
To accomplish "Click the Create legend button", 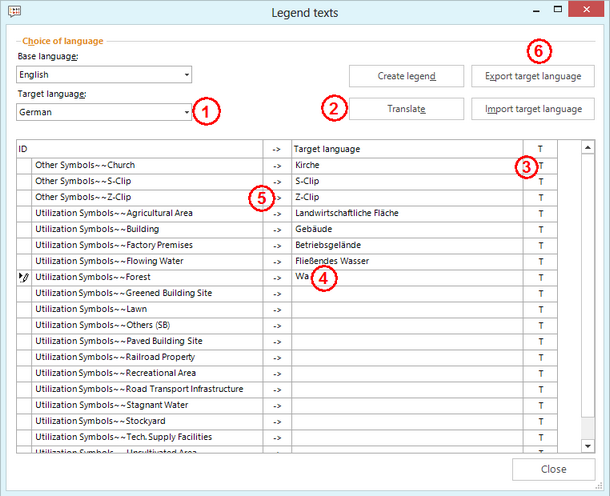I will click(406, 76).
